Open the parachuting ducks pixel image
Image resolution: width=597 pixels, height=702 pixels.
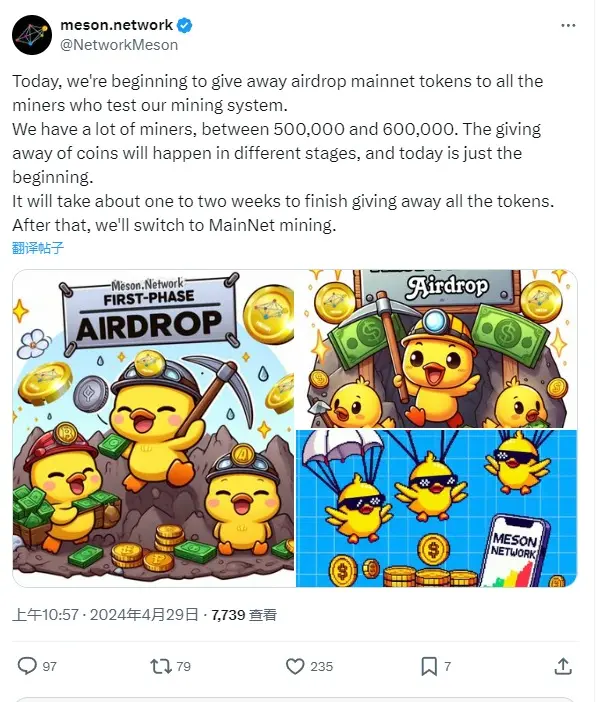click(437, 508)
